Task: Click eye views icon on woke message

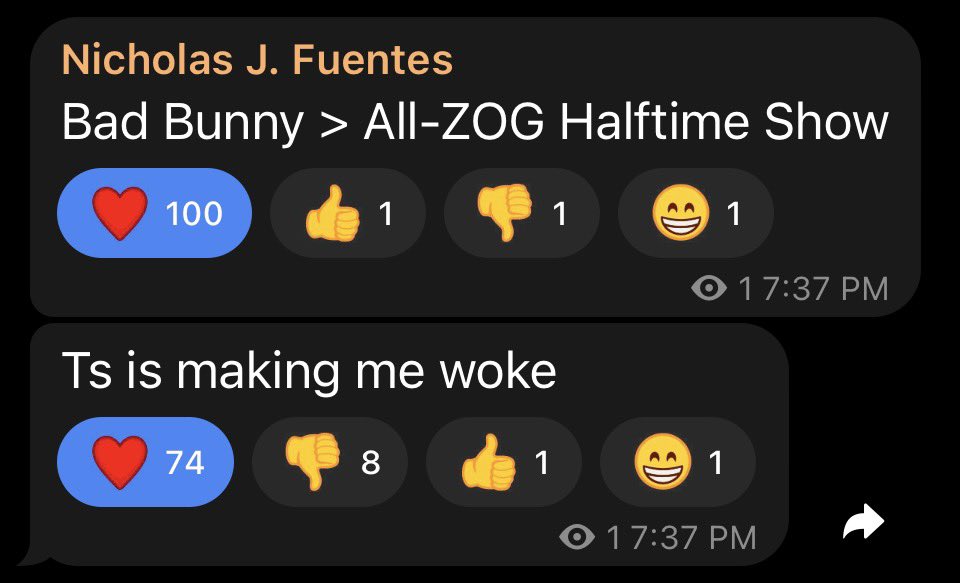Action: (577, 538)
